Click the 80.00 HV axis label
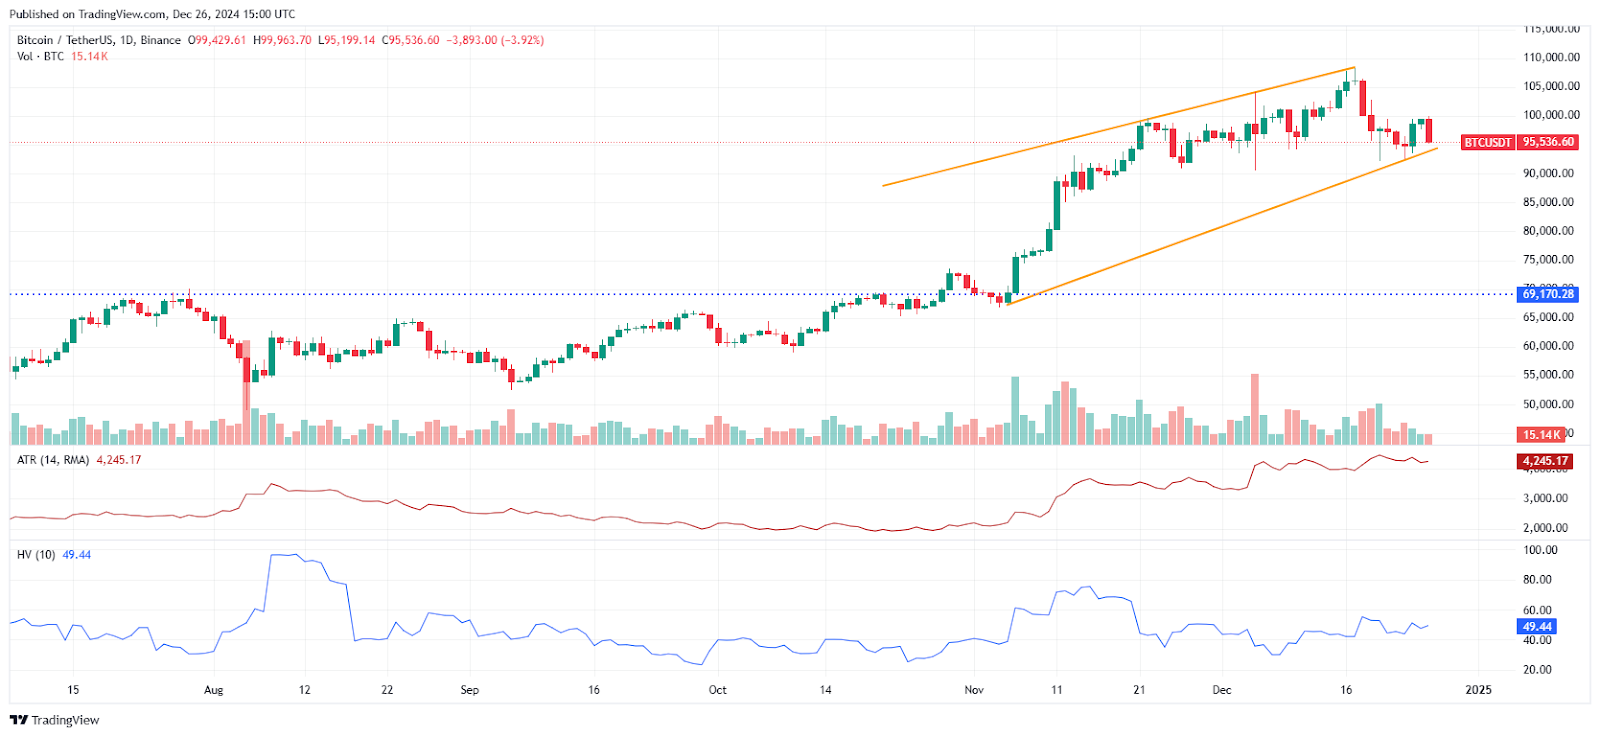 1538,580
